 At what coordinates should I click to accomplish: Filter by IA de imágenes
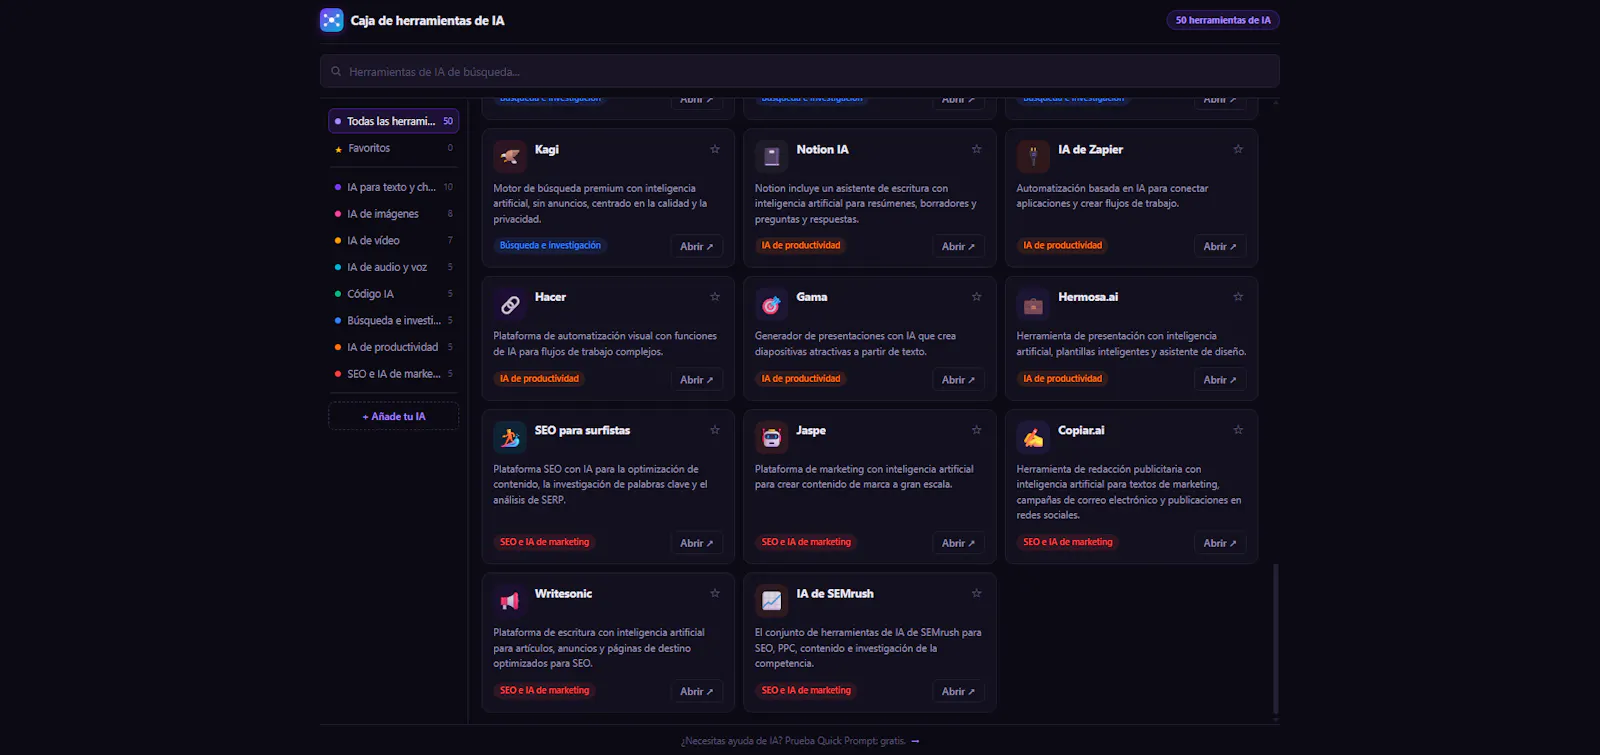point(394,214)
